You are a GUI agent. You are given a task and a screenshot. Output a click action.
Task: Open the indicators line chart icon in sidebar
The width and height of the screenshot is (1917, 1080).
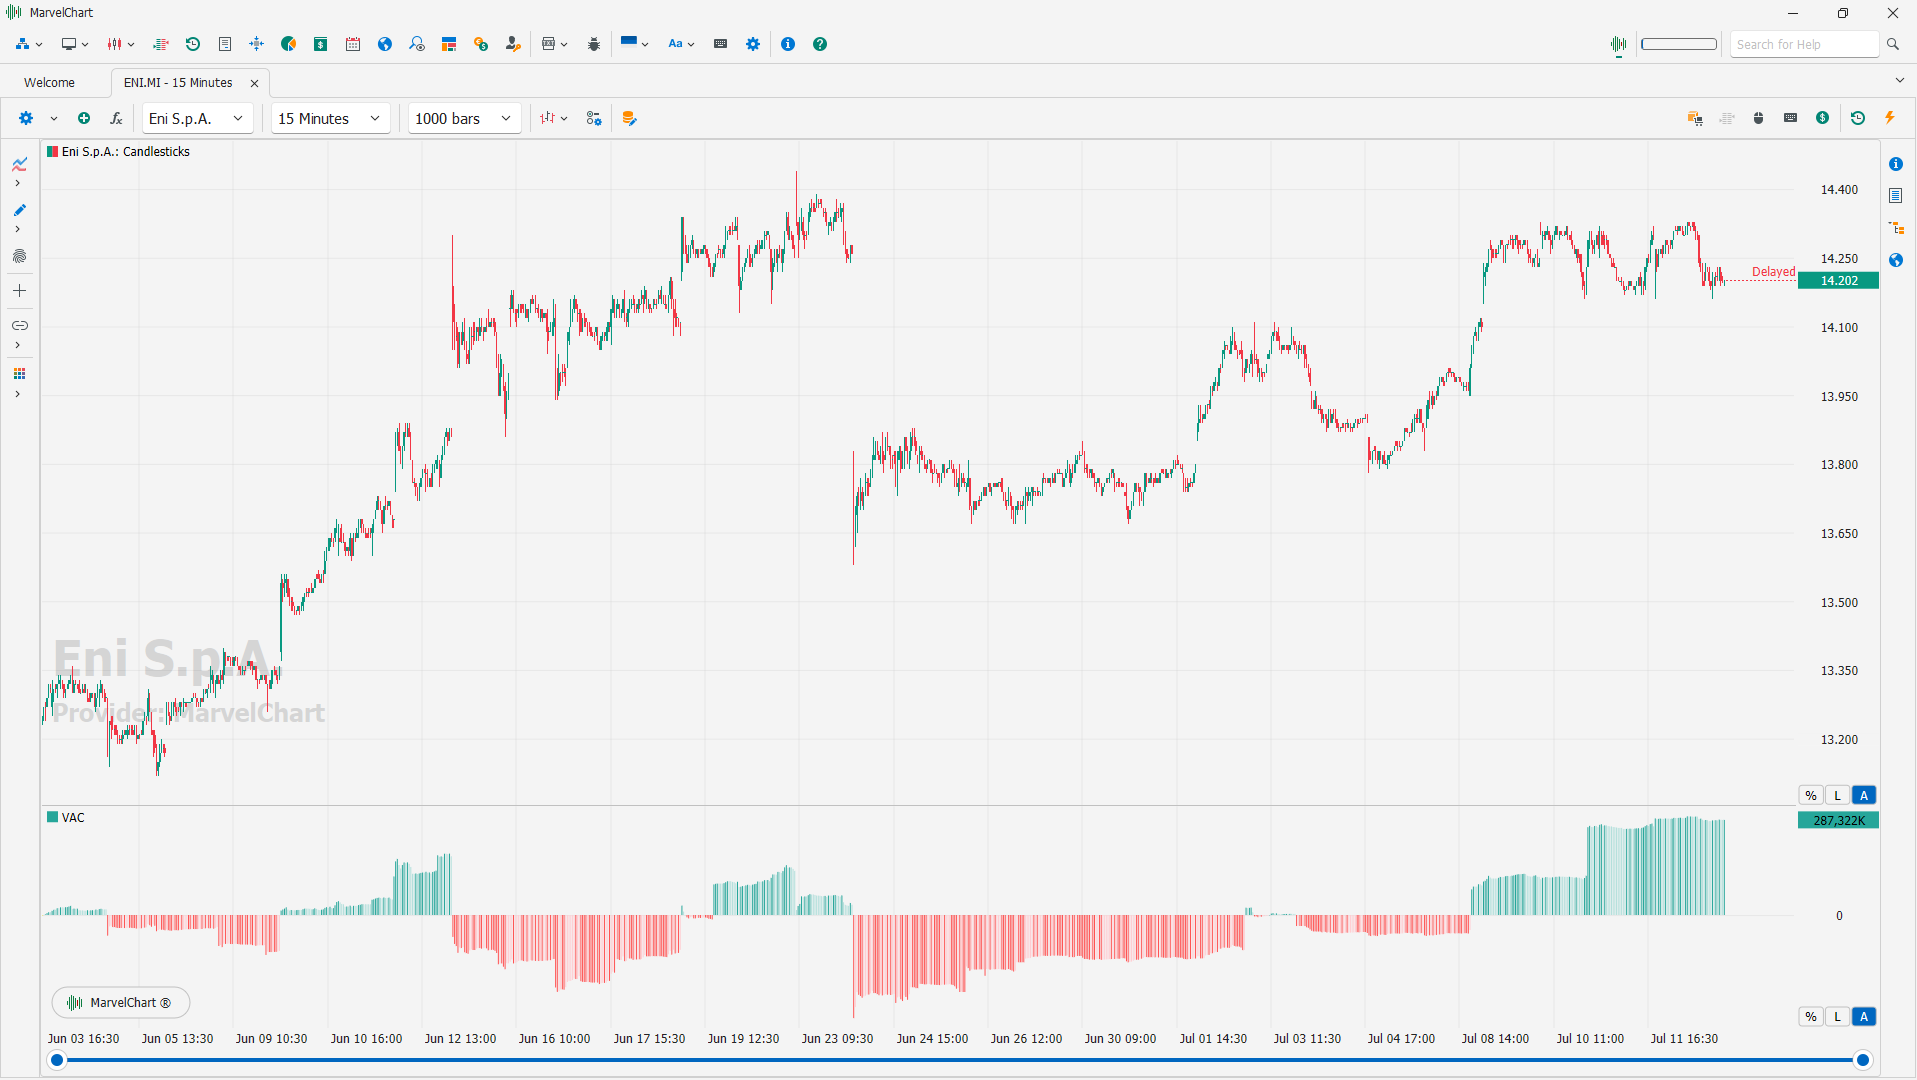pos(19,164)
